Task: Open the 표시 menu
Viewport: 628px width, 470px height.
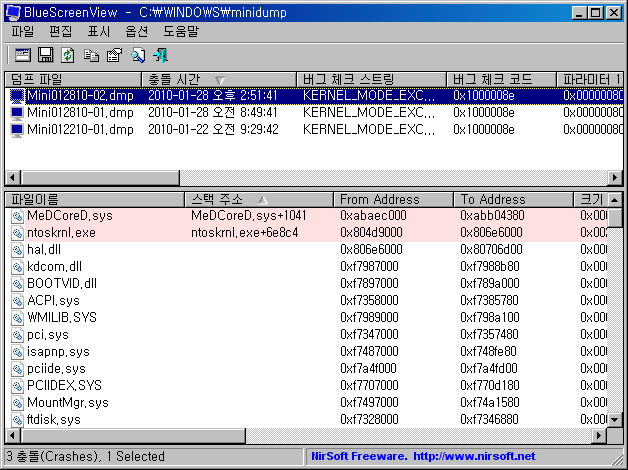Action: [99, 31]
